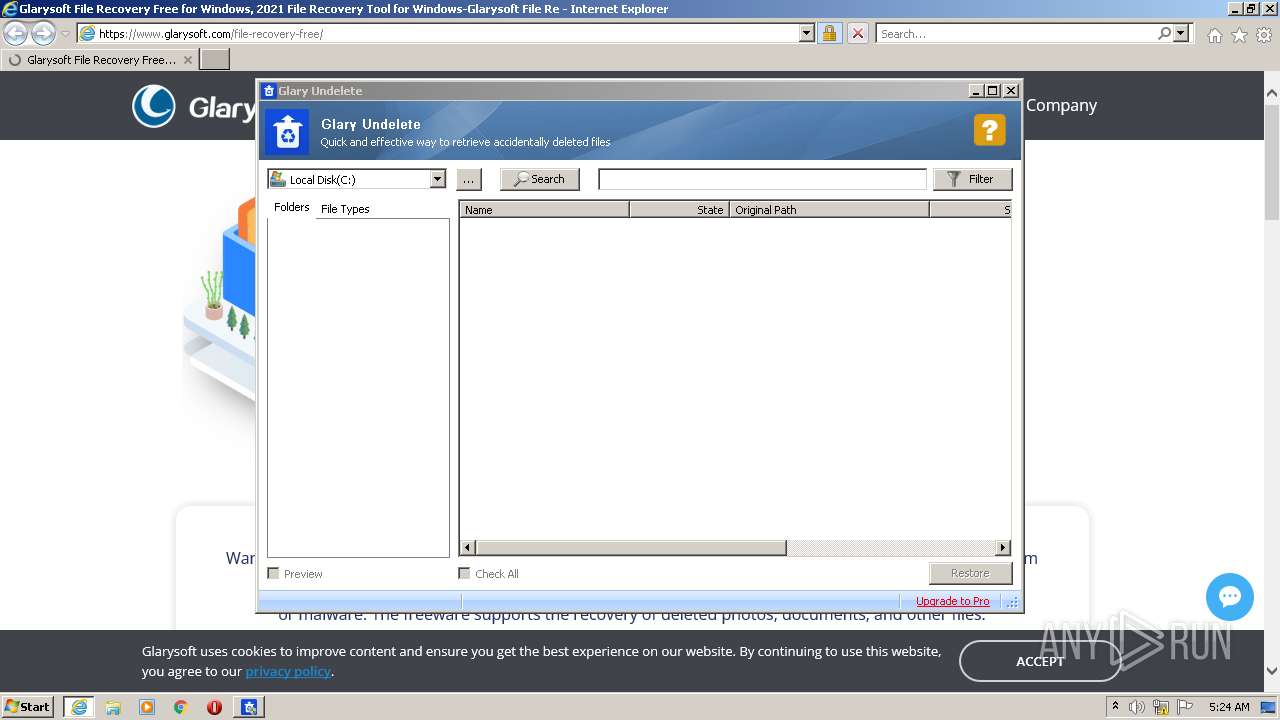Expand the IE search provider dropdown
Screen dimensions: 1280x720
[x=1182, y=33]
